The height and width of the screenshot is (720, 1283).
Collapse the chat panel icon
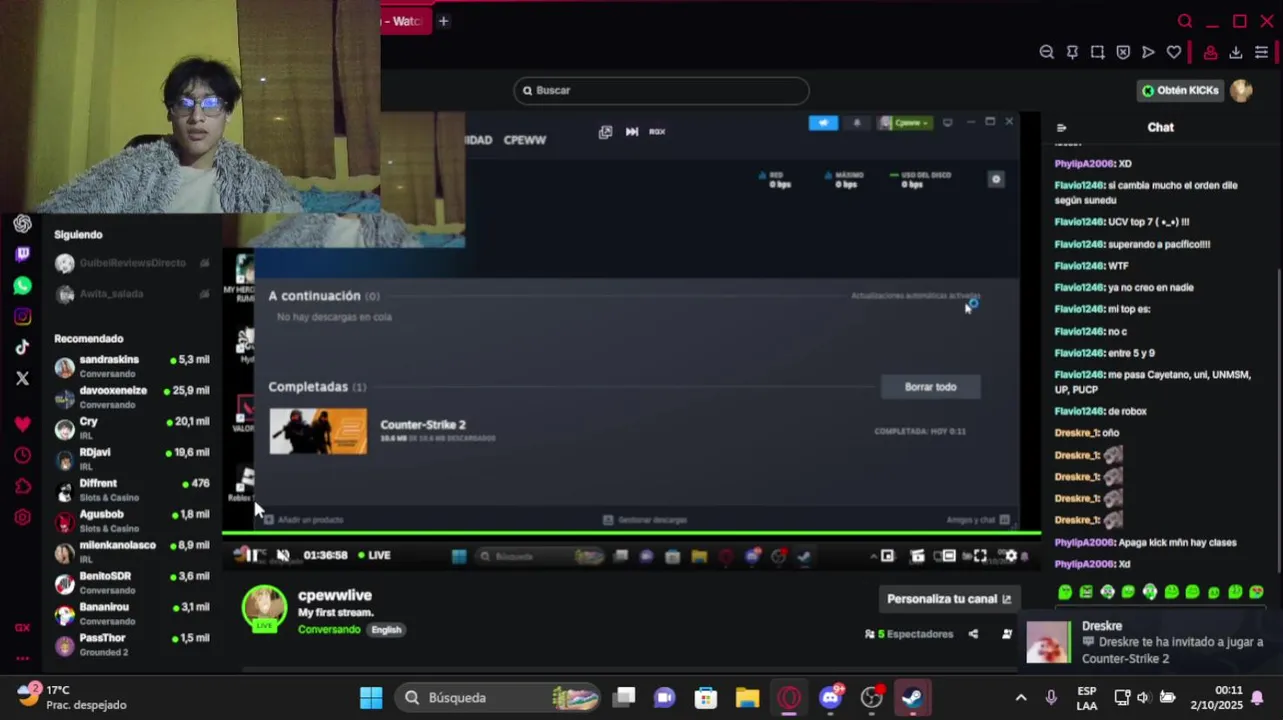click(1061, 127)
